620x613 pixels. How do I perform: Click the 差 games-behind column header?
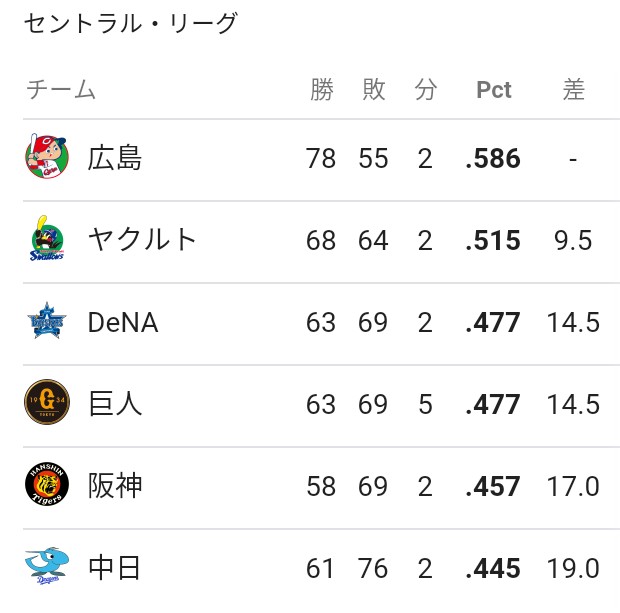573,89
